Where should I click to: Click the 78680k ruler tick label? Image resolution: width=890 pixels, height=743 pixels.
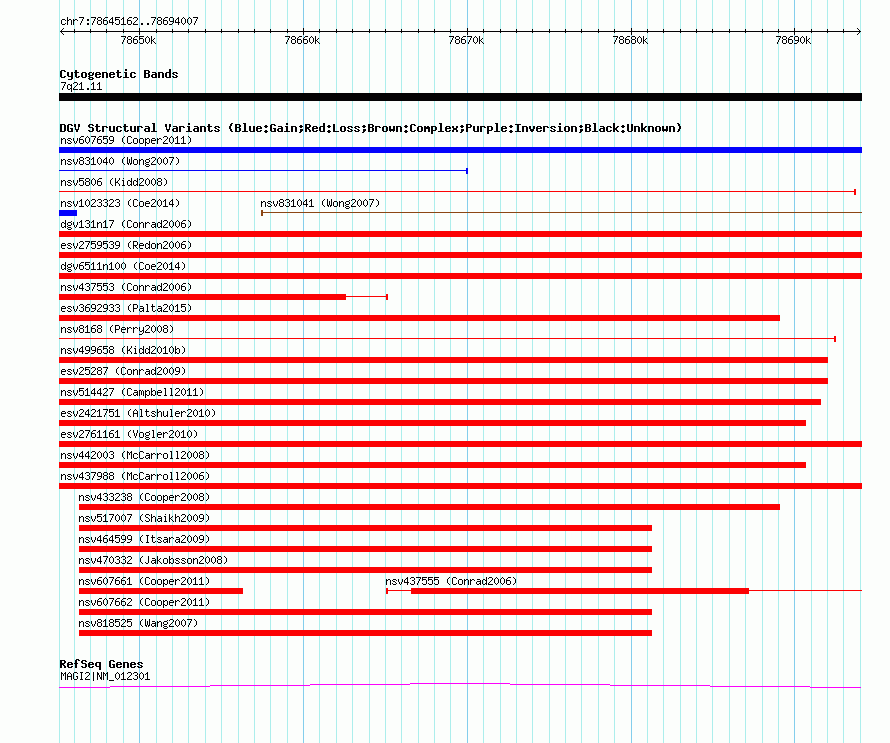tap(630, 40)
